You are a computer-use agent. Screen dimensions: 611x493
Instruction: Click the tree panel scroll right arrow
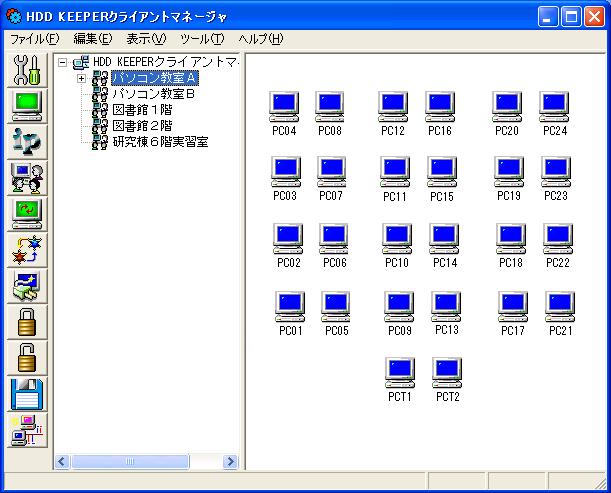tap(230, 461)
